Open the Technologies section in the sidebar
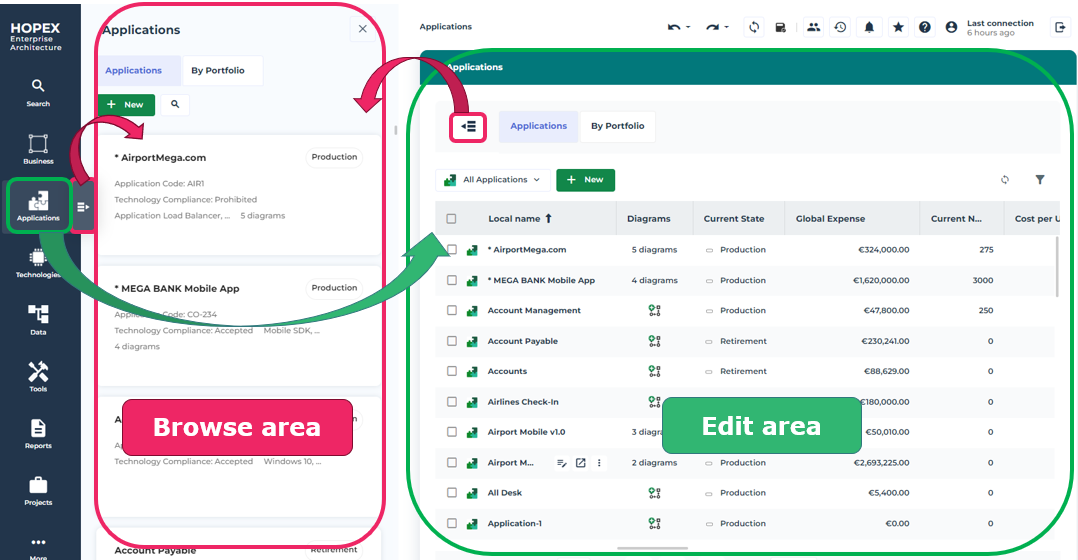1078x560 pixels. pyautogui.click(x=38, y=263)
